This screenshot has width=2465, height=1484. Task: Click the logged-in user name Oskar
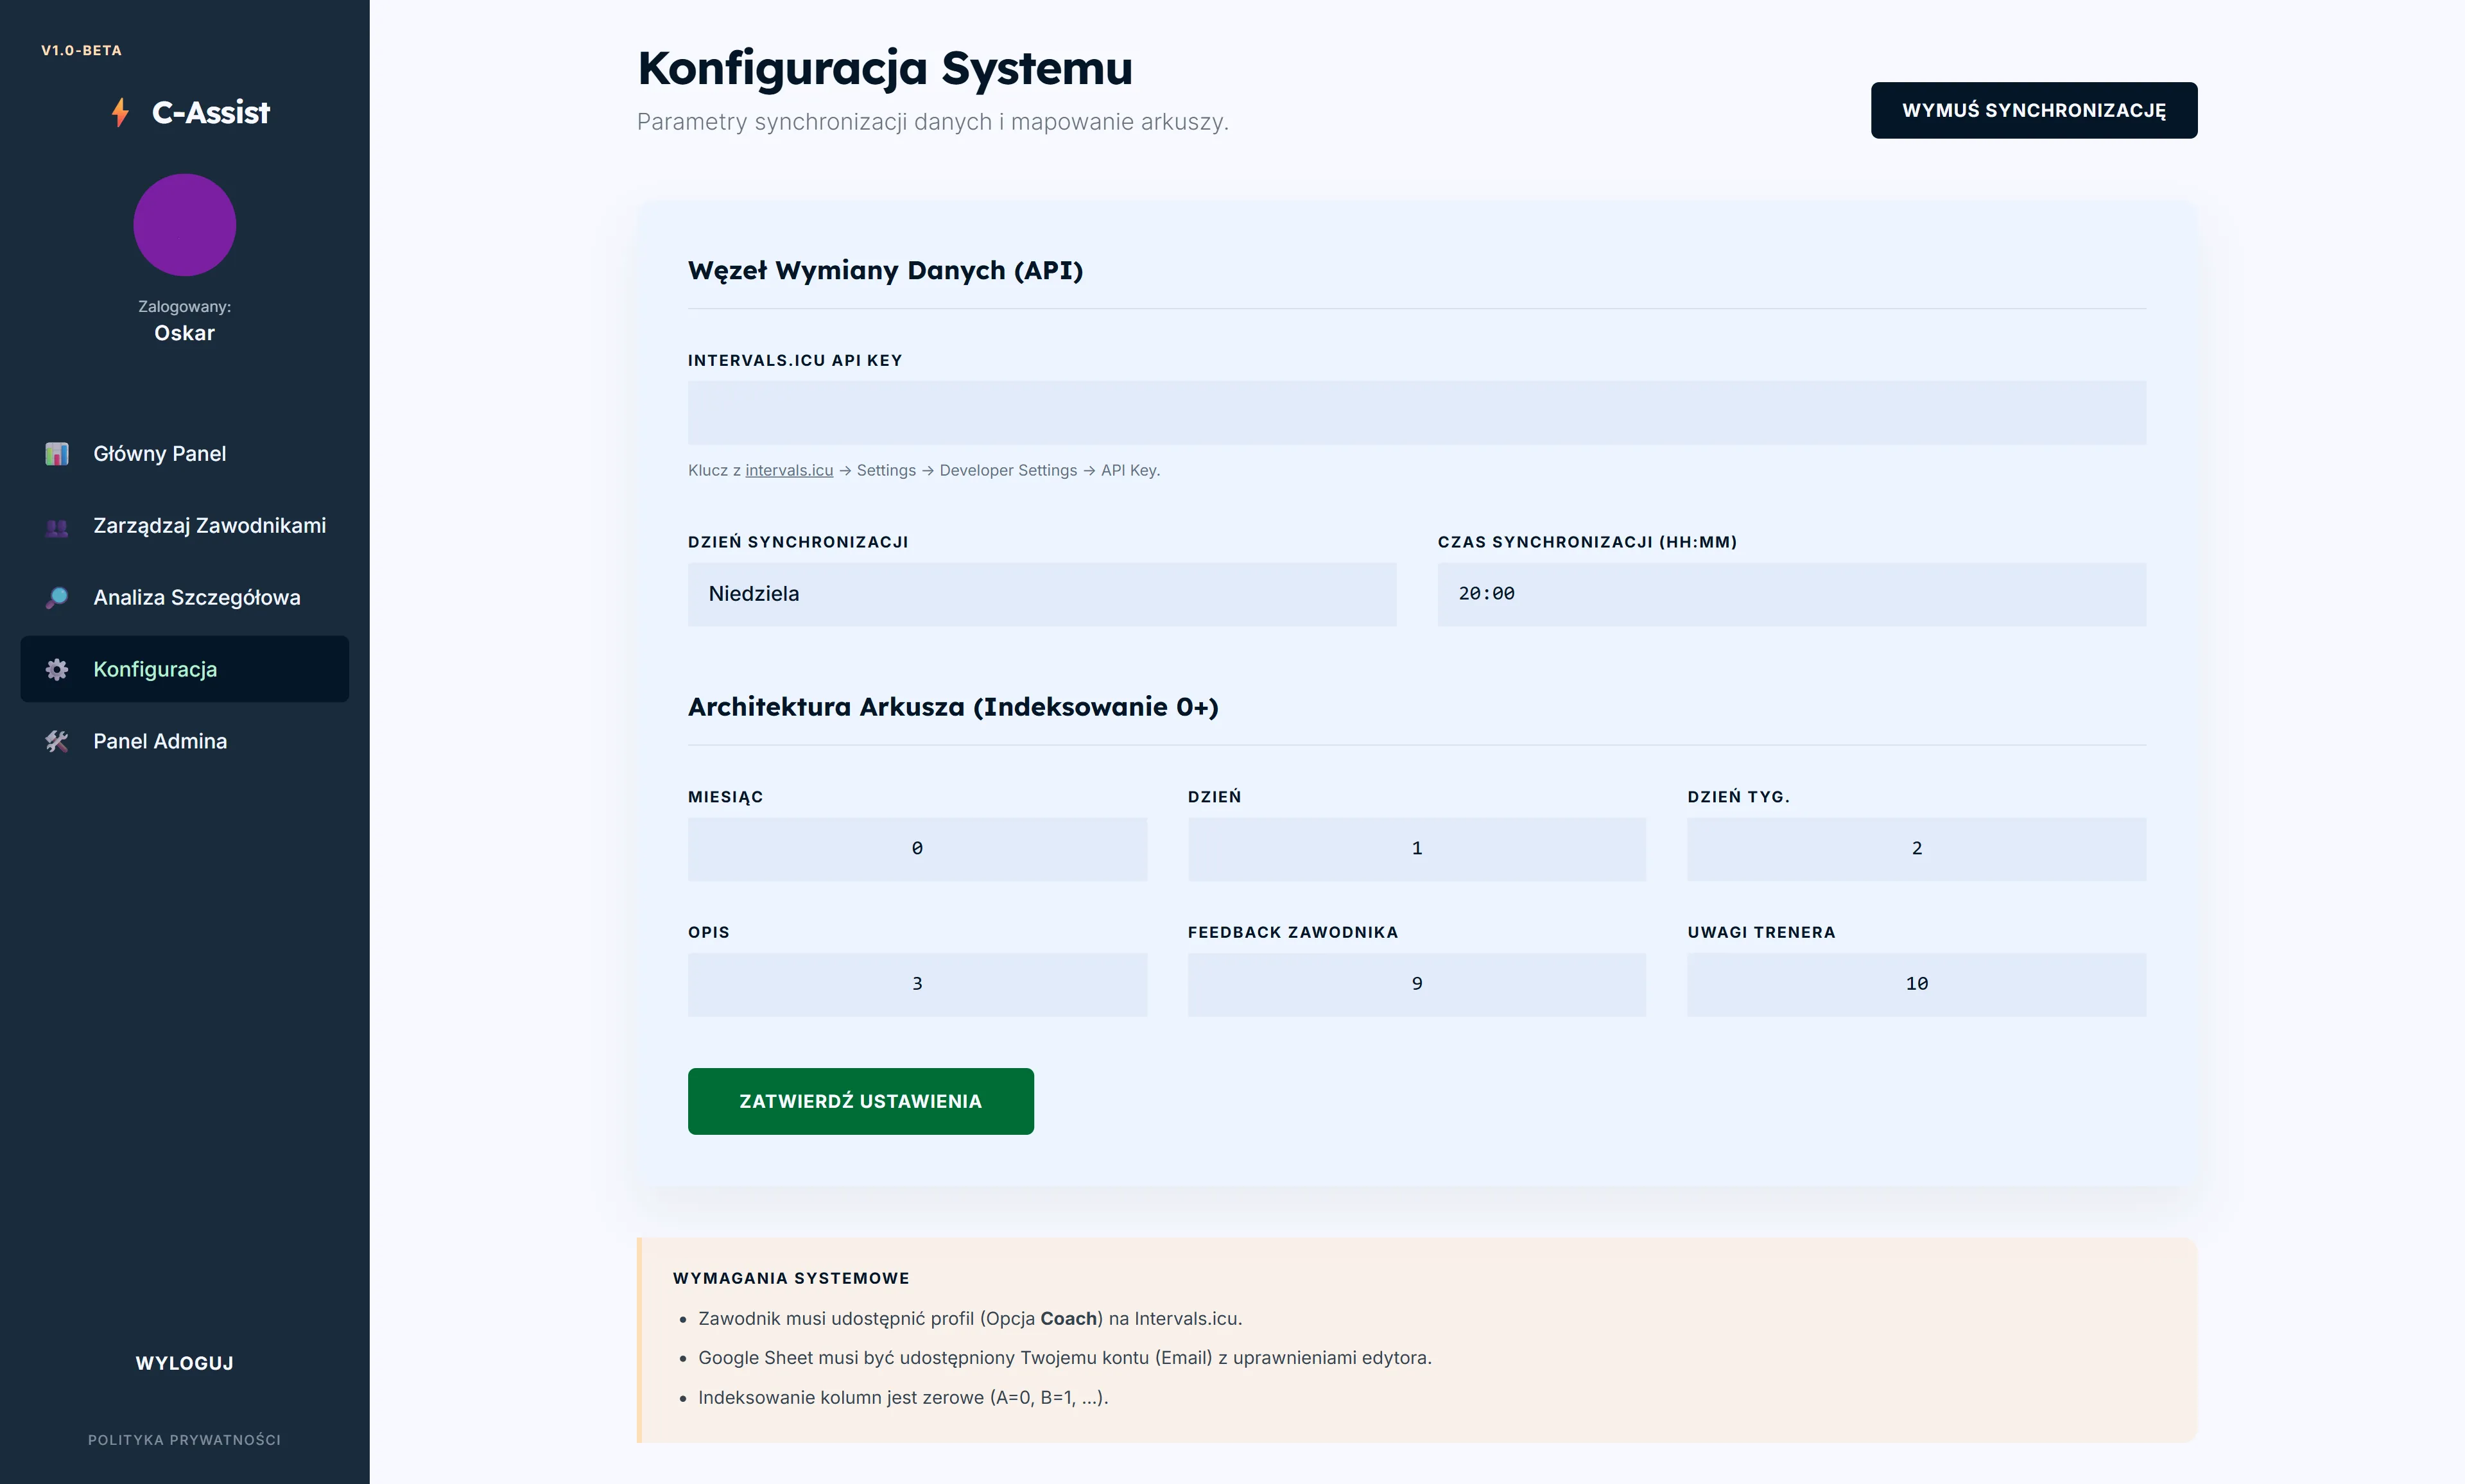click(185, 333)
